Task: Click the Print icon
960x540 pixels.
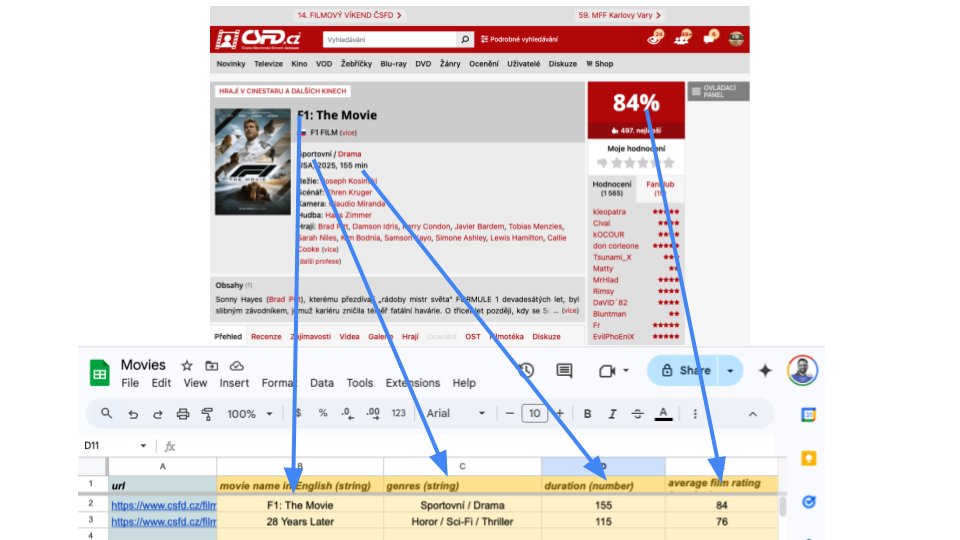Action: tap(182, 414)
